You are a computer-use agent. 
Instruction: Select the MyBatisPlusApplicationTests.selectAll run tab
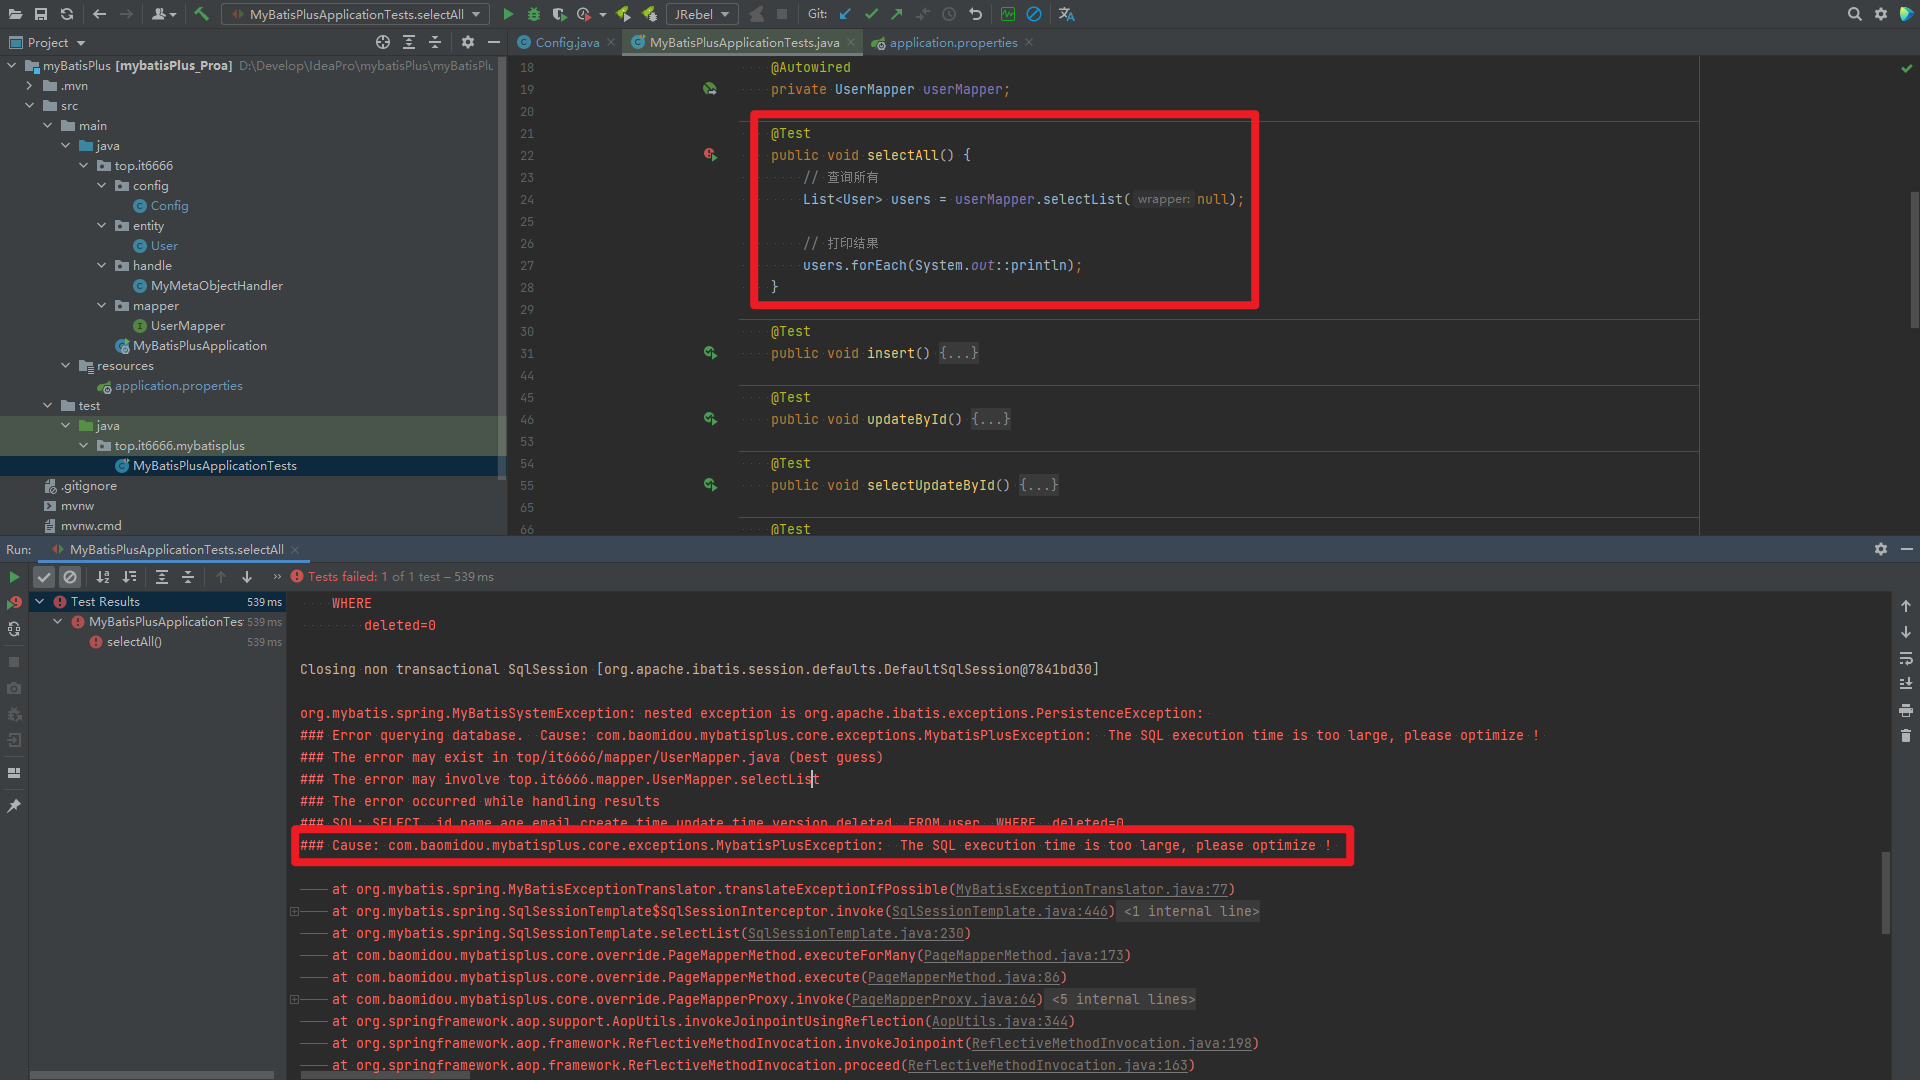175,550
